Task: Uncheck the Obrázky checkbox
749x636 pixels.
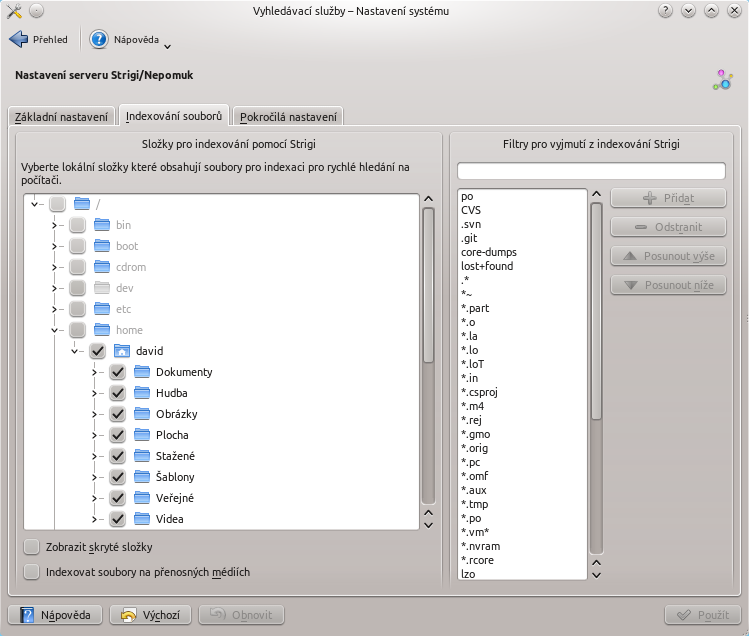Action: 118,414
